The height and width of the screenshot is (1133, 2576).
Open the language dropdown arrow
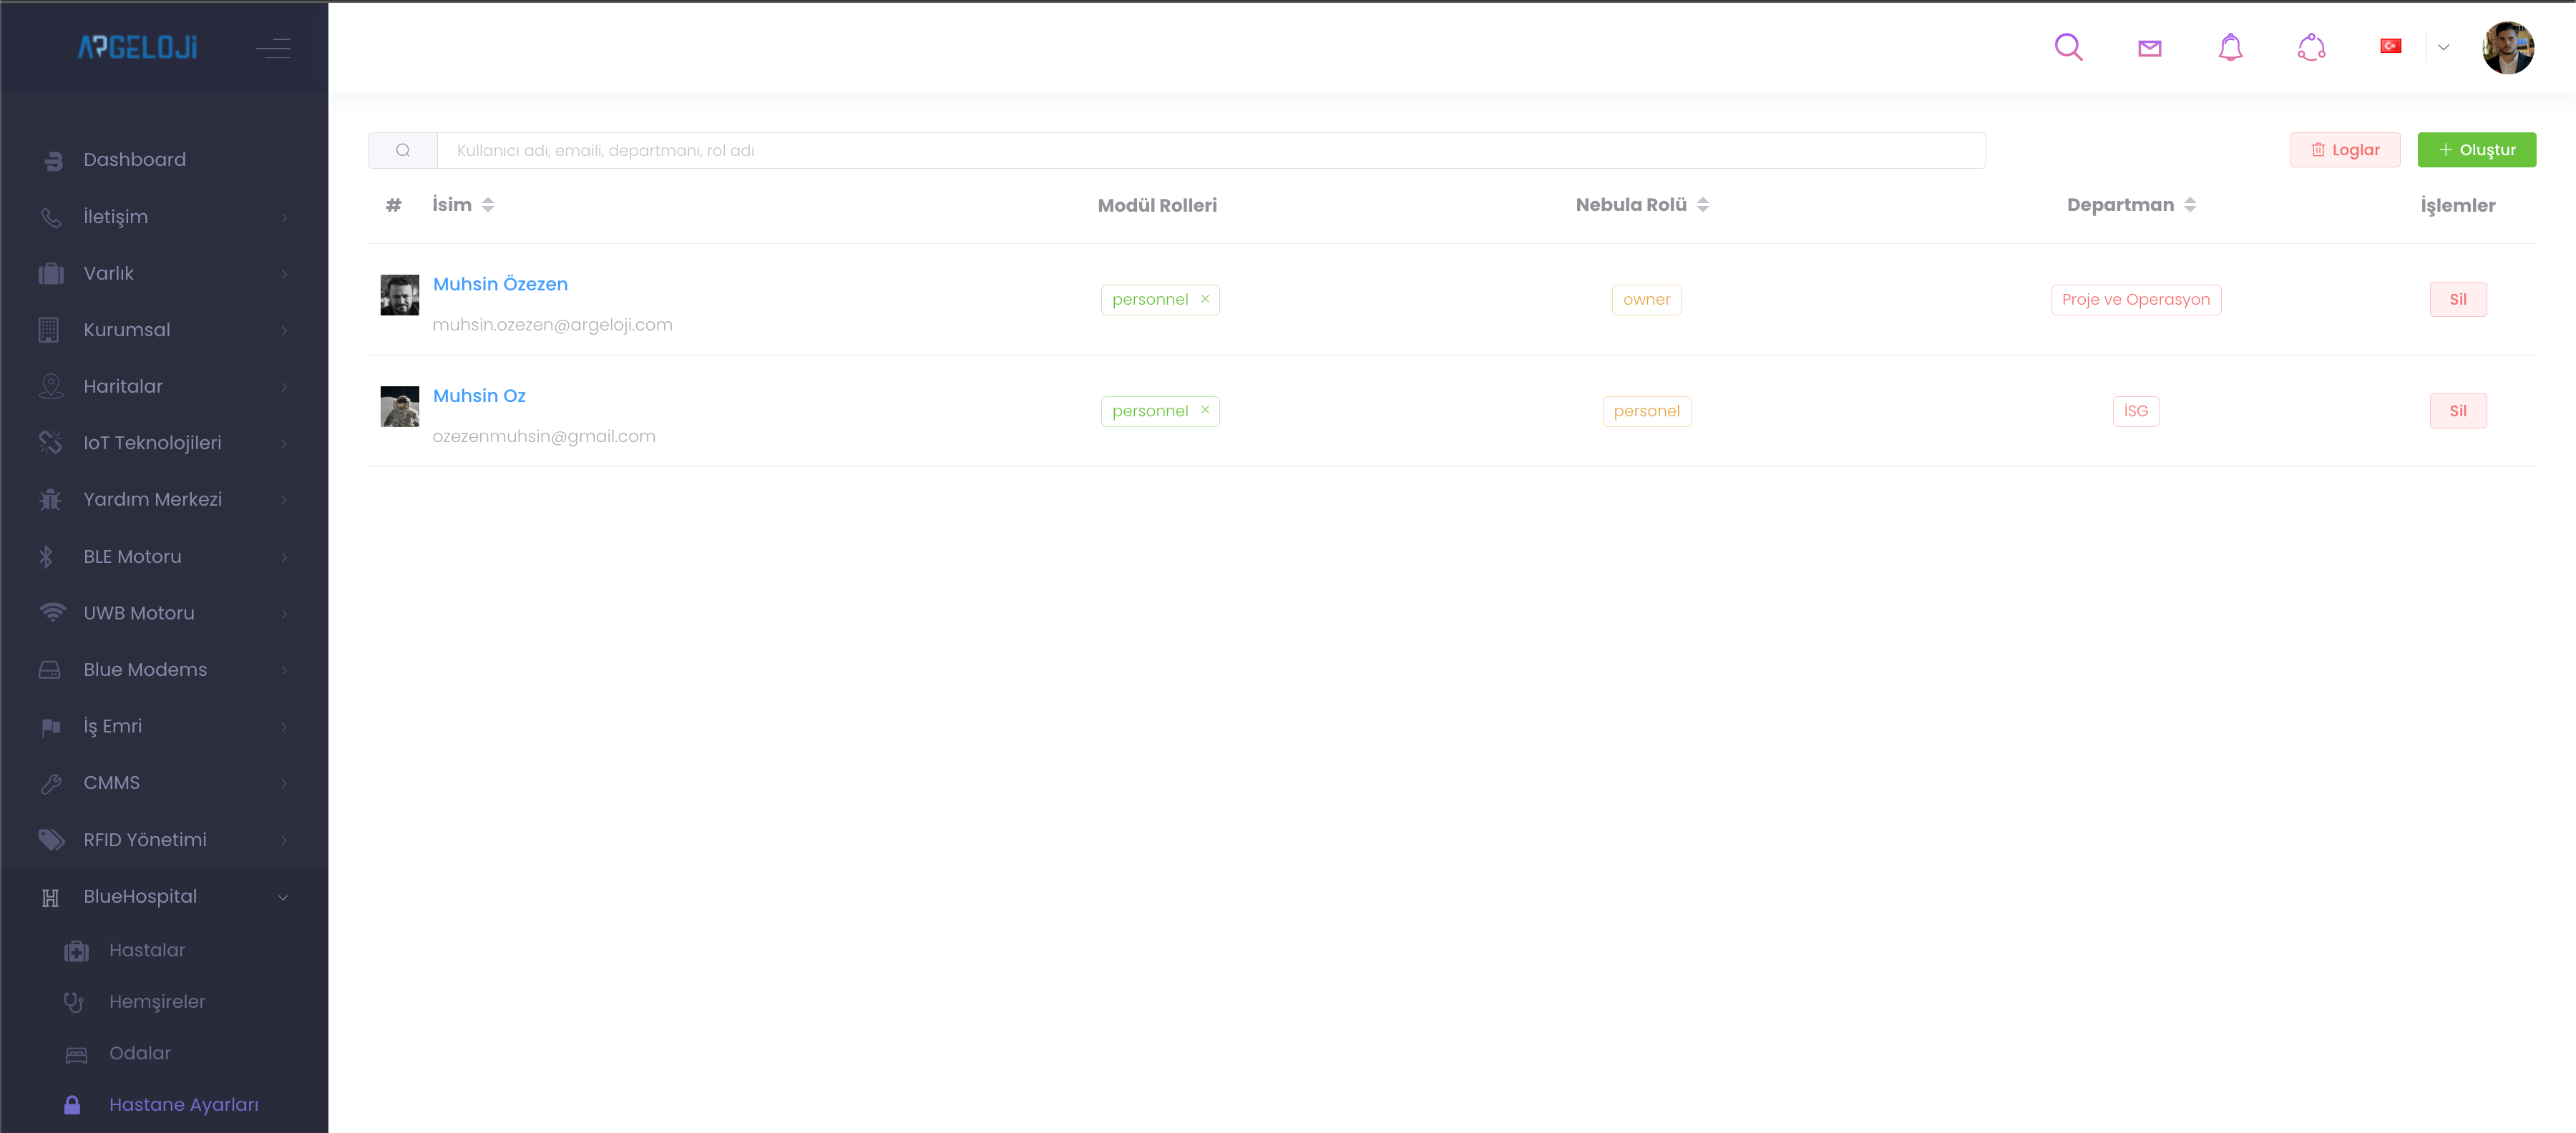click(2443, 47)
